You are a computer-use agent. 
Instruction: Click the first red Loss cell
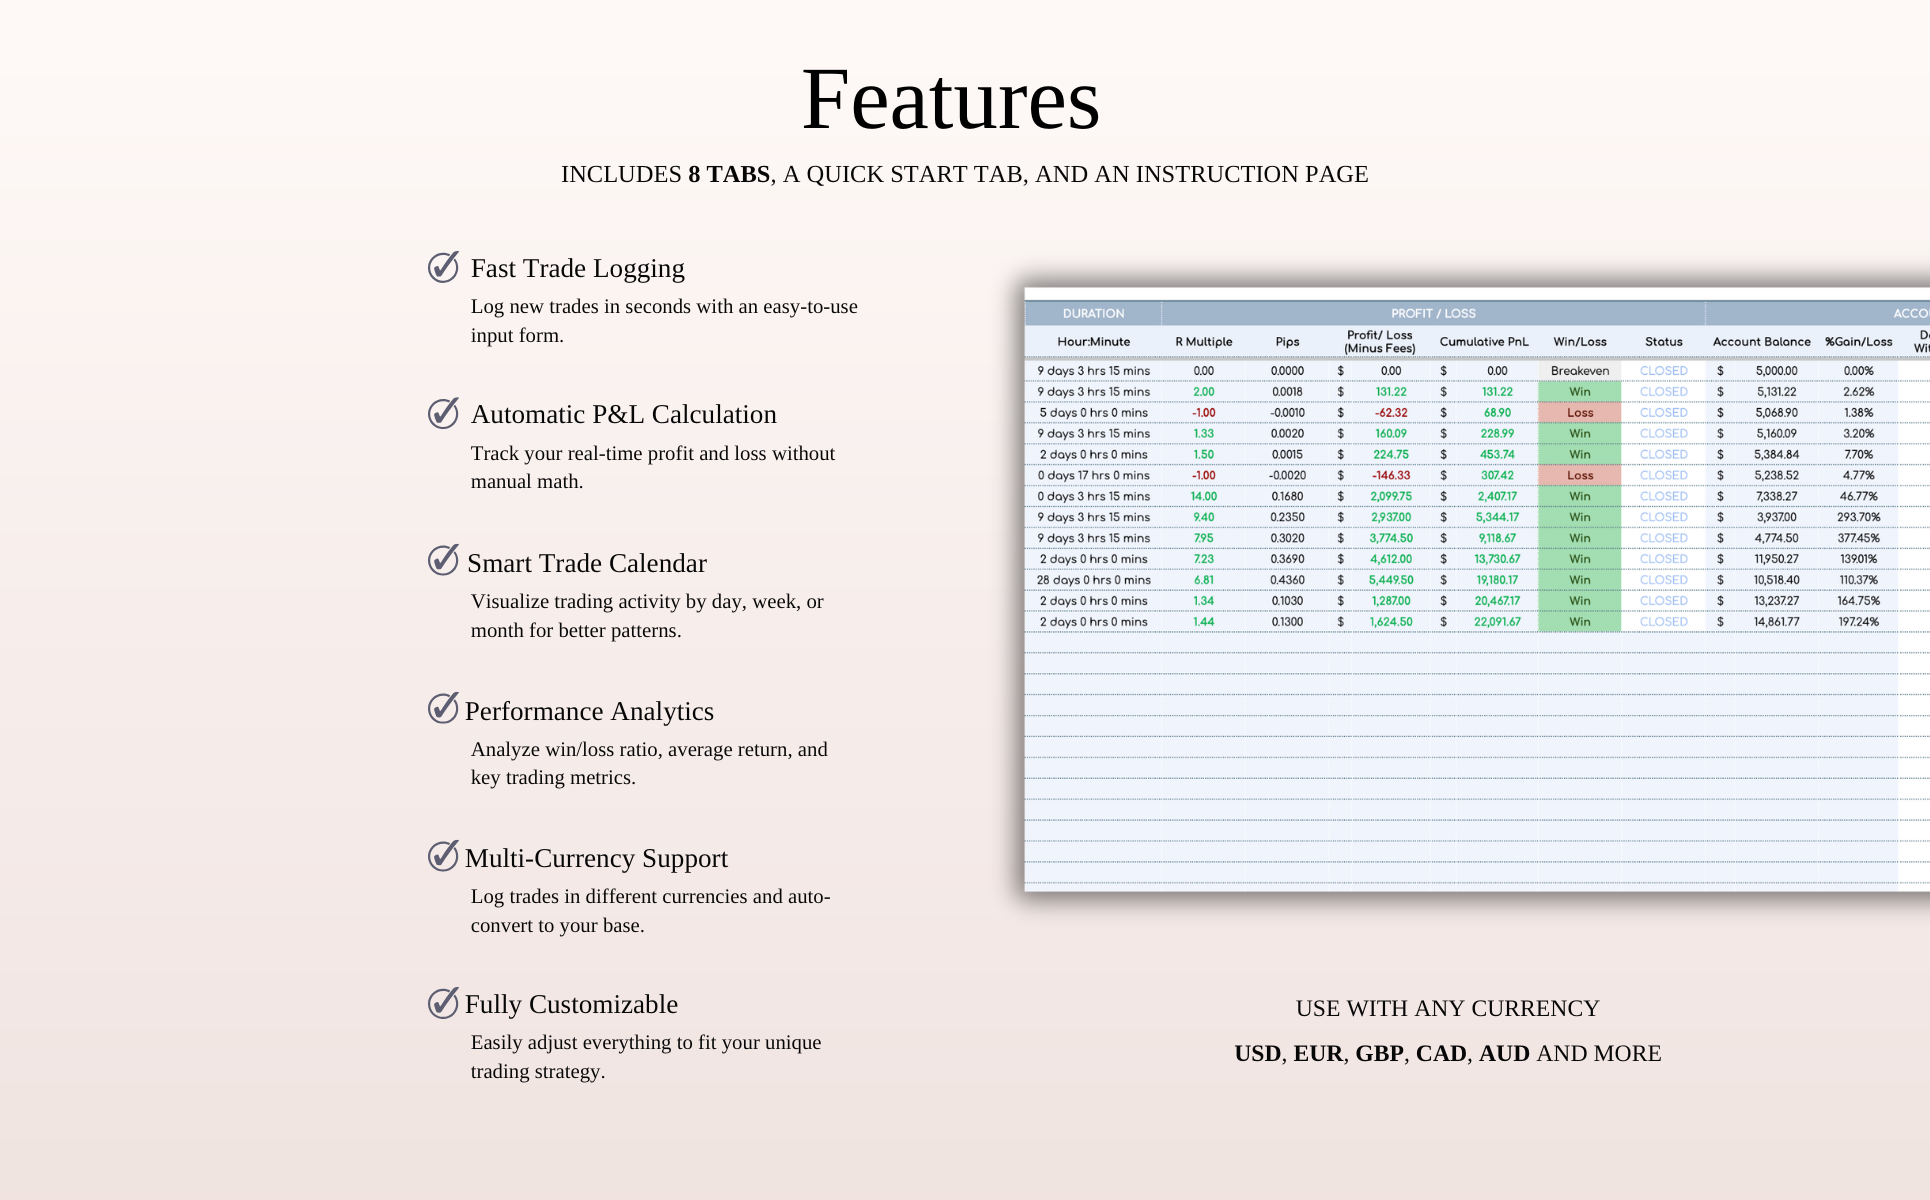1580,413
